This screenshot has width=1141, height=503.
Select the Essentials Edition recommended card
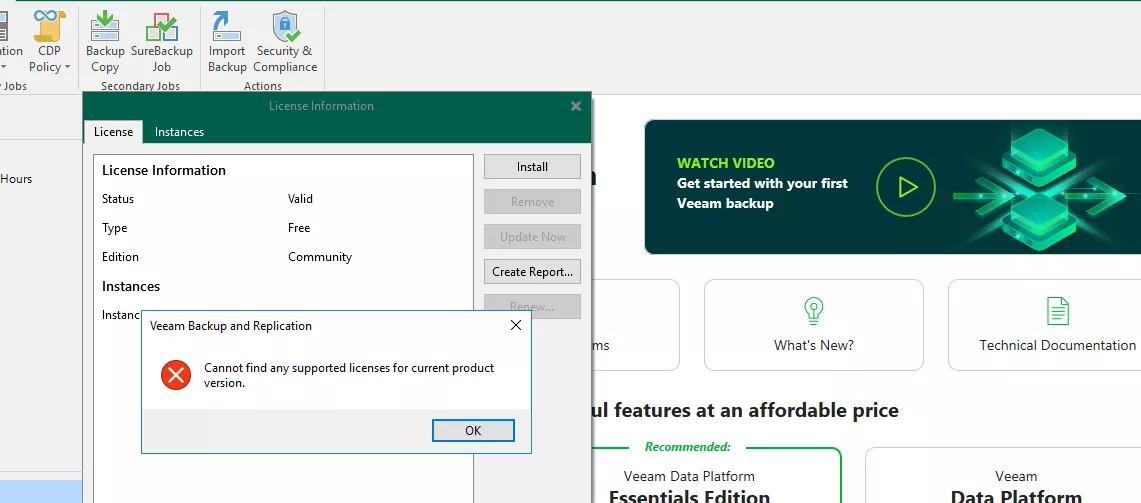[717, 475]
